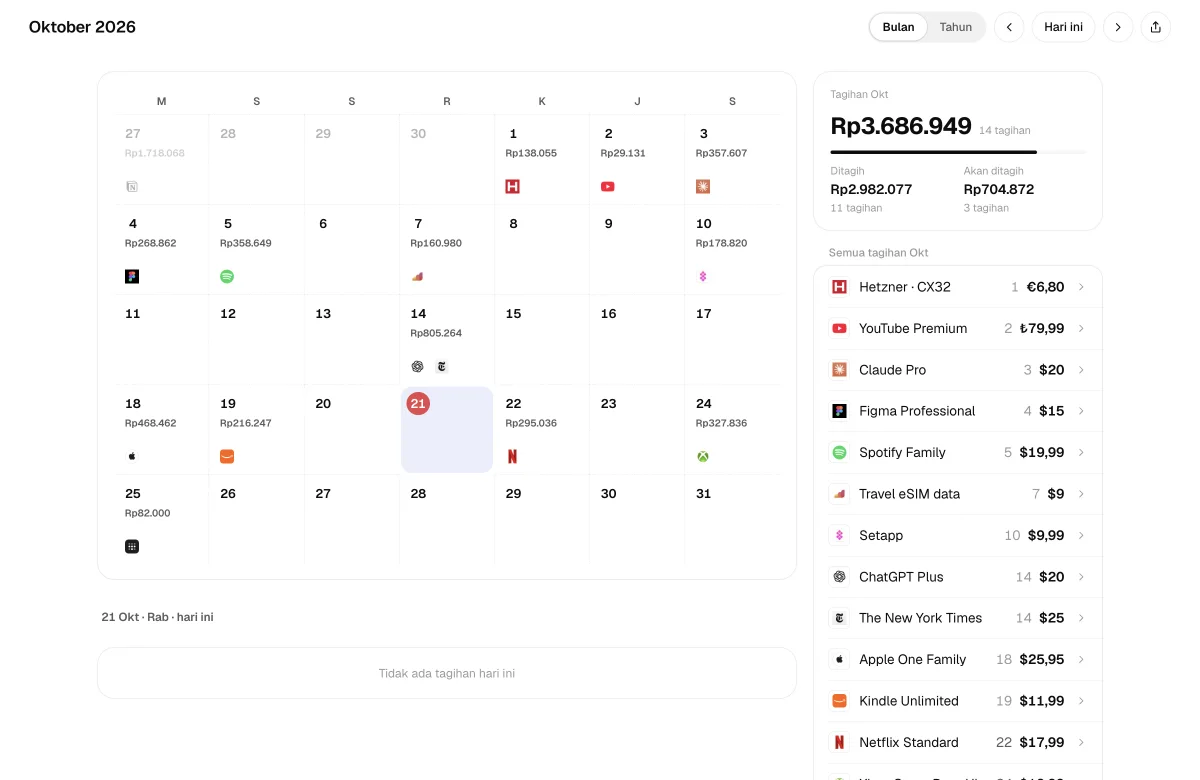Viewport: 1200px width, 780px height.
Task: Click Rp805.264 on October 14
Action: [x=436, y=333]
